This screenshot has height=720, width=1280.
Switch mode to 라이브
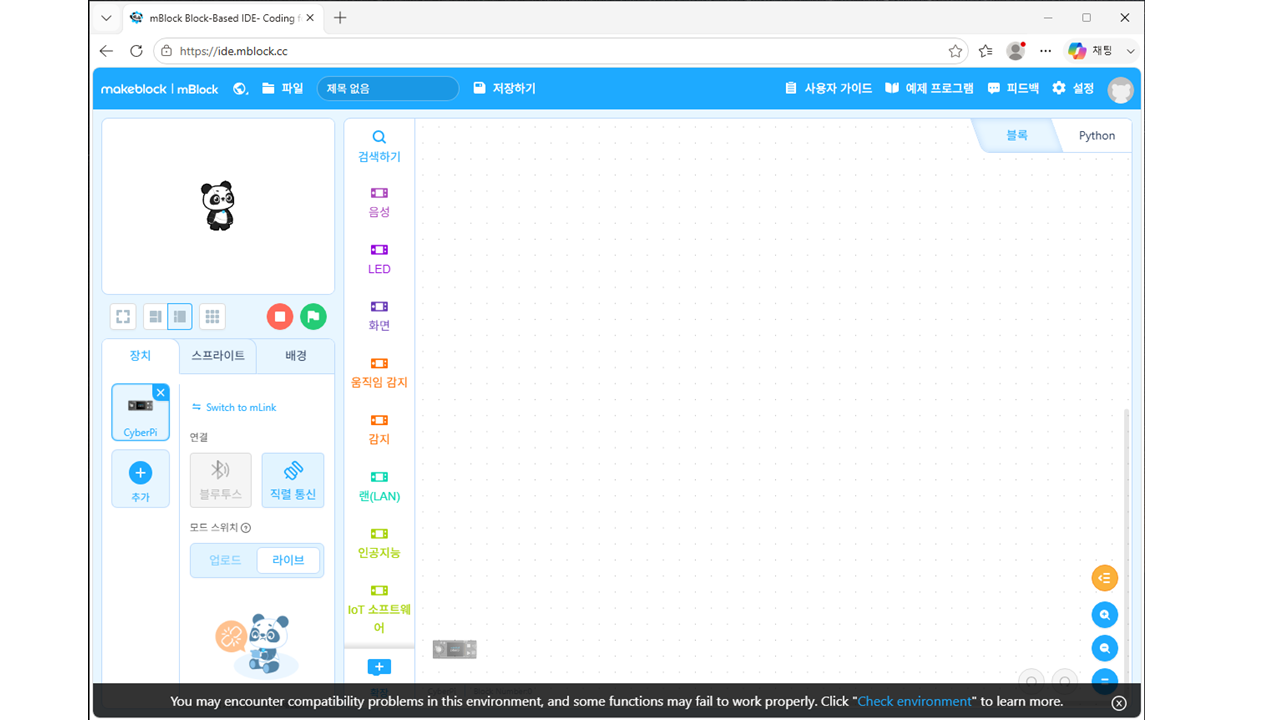click(288, 560)
